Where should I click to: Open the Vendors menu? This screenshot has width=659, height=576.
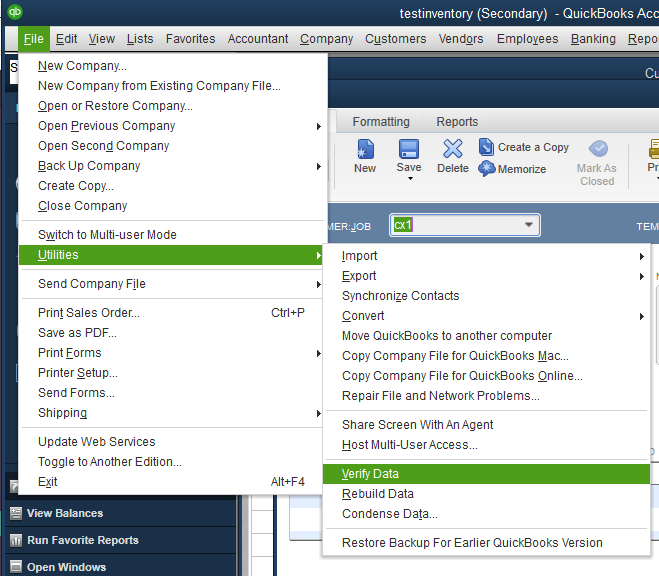[x=461, y=39]
